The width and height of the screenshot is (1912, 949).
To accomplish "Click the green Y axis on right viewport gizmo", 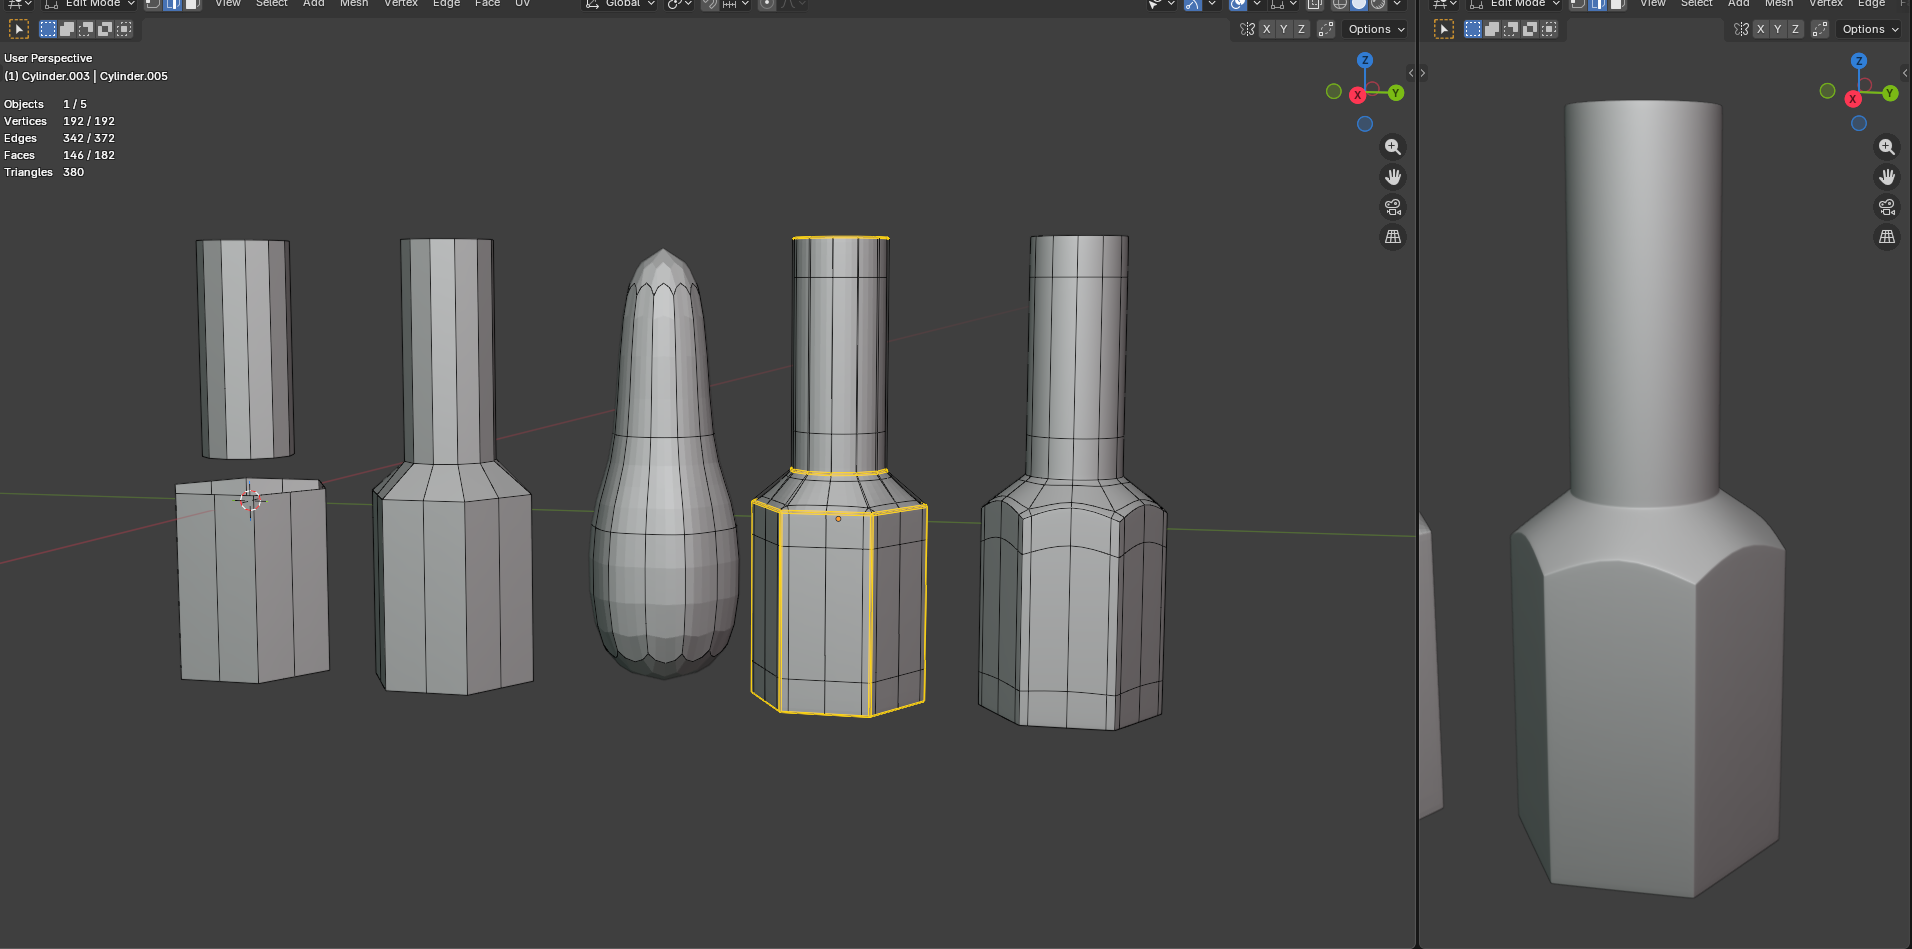I will [x=1889, y=93].
